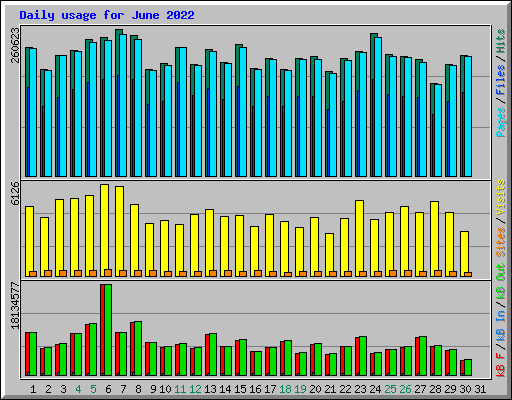Select day label 29 on the x-axis
This screenshot has width=512, height=400.
pos(450,389)
